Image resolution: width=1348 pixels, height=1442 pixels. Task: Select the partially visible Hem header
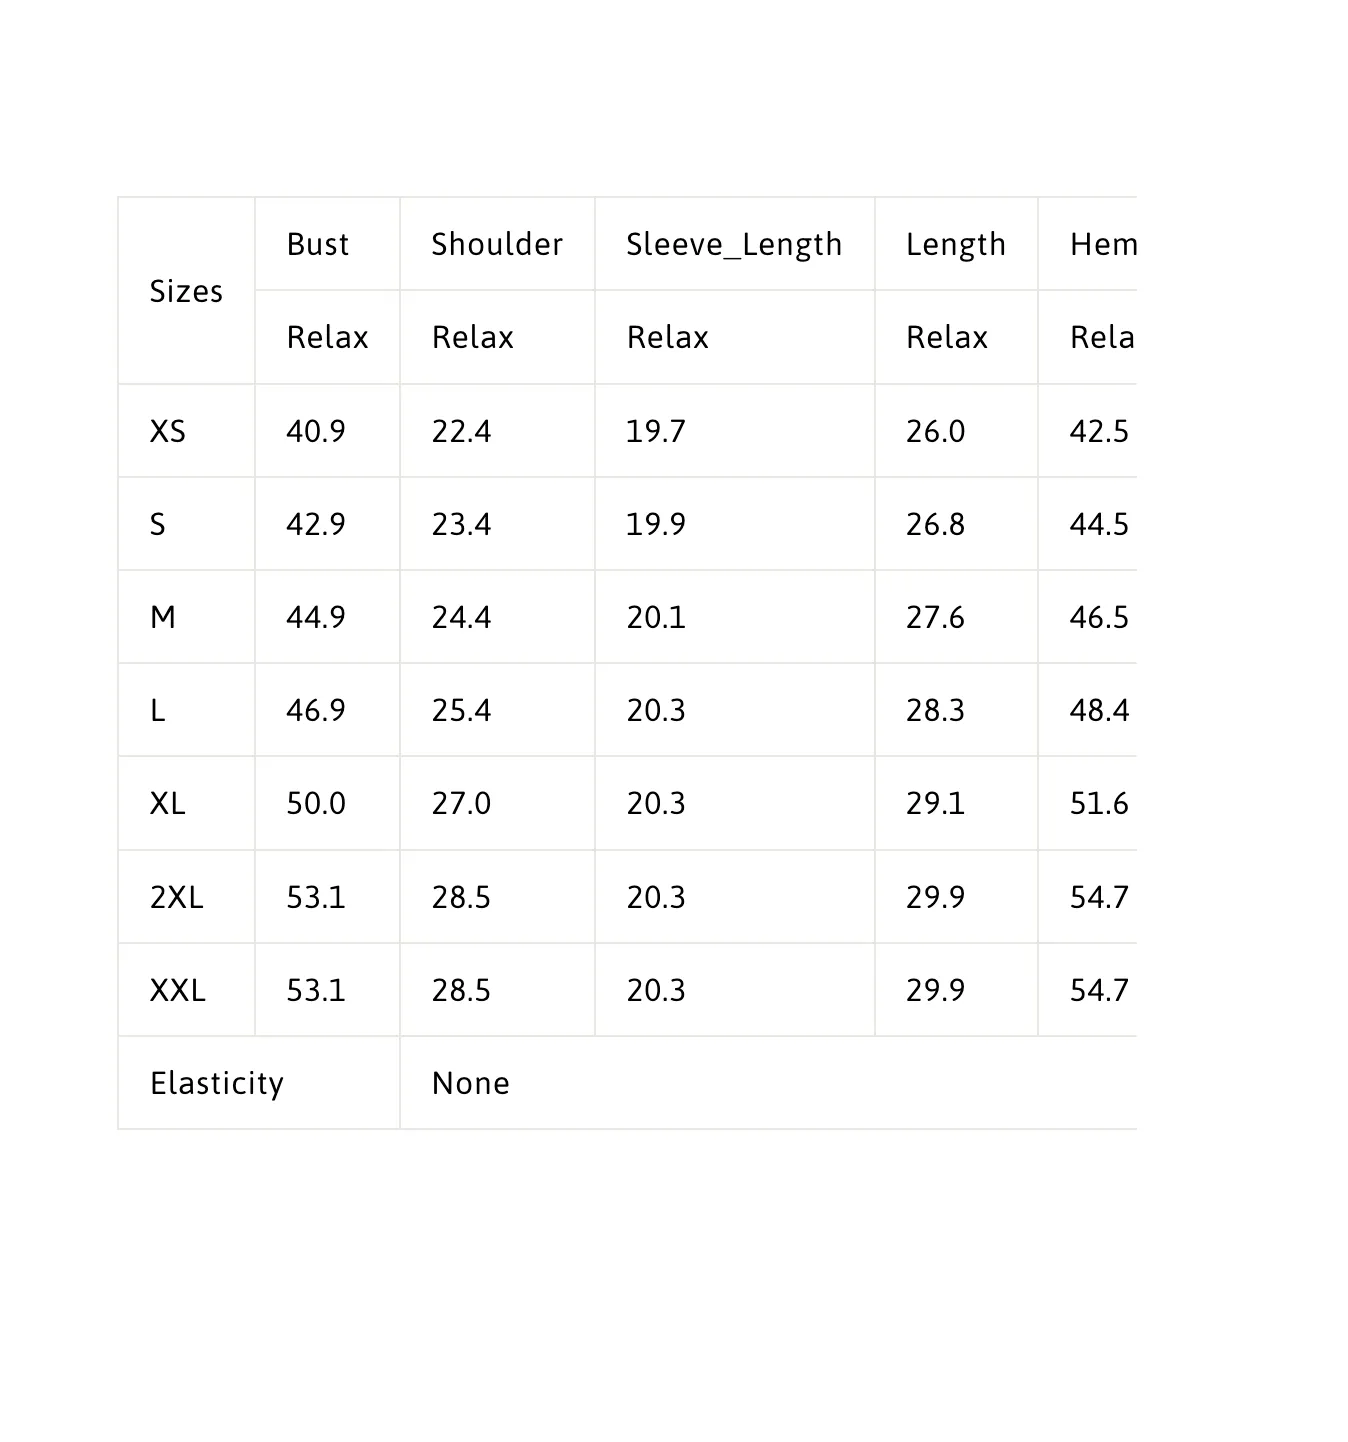tap(1102, 244)
